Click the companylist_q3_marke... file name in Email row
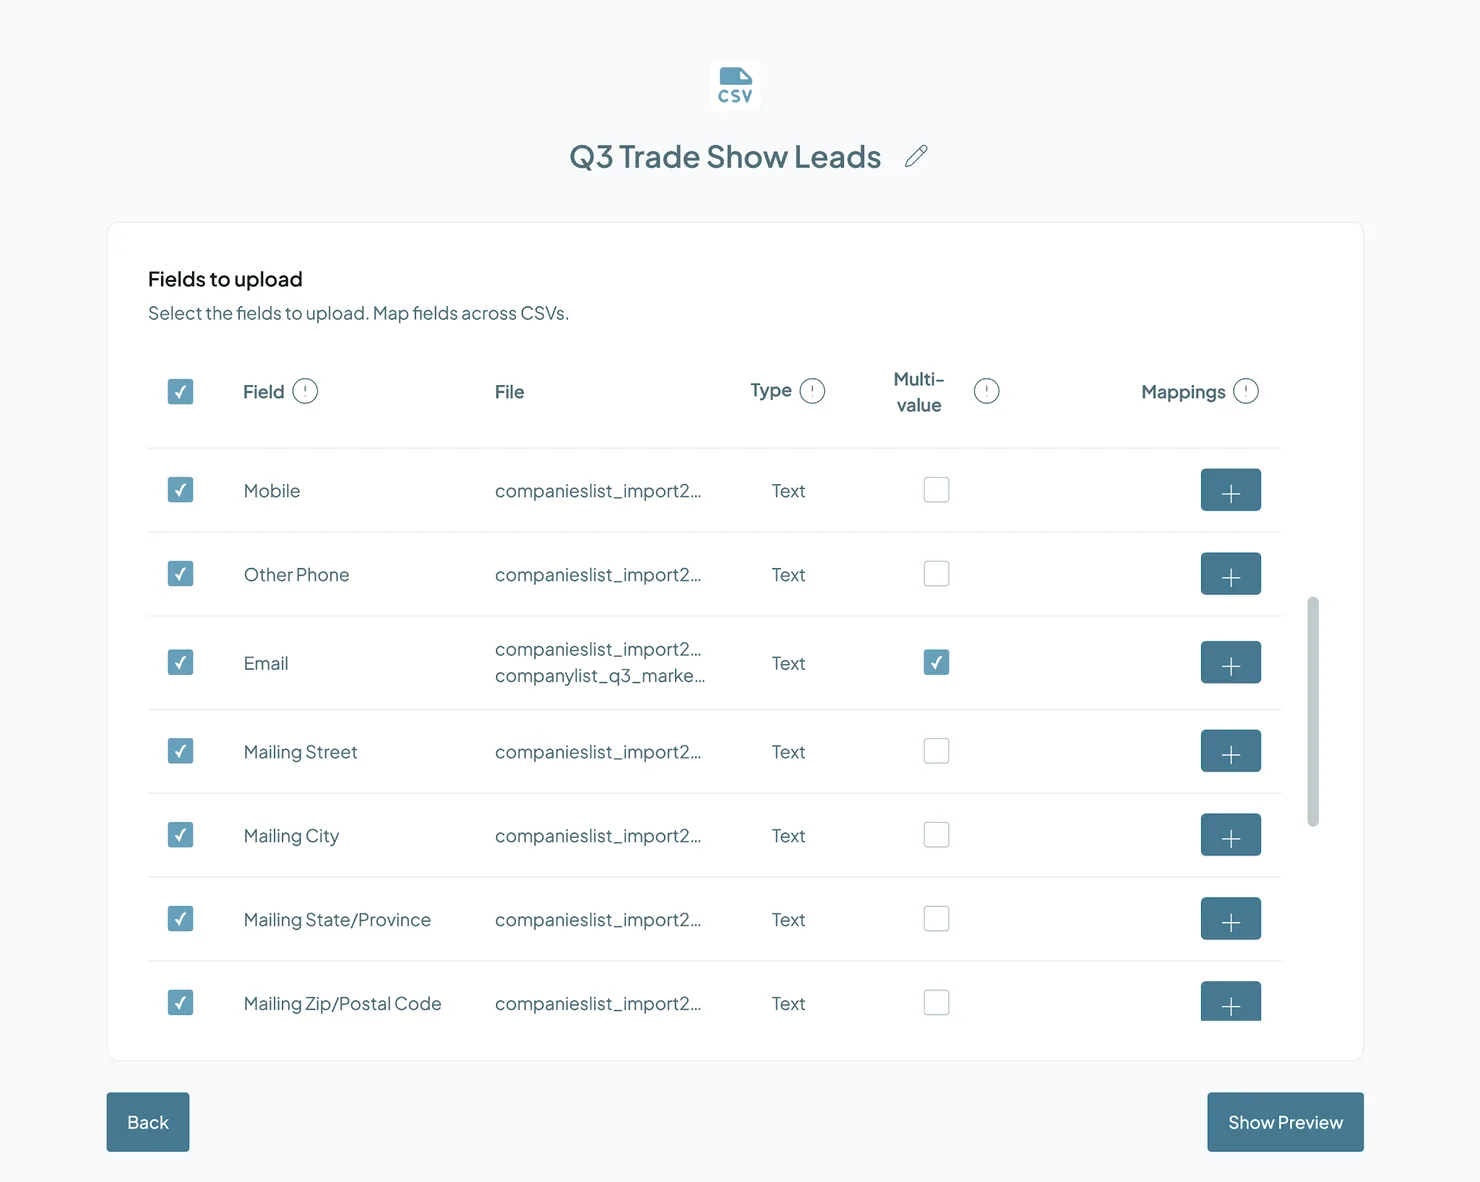Screen dimensions: 1480x1182 pyautogui.click(x=600, y=676)
